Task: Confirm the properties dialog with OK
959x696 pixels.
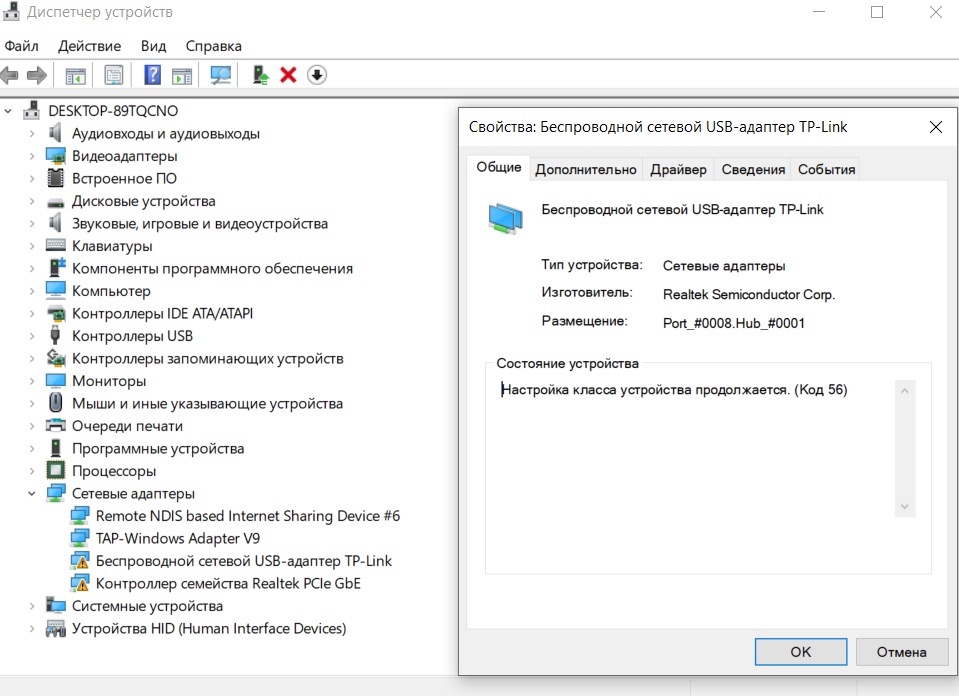Action: (801, 652)
